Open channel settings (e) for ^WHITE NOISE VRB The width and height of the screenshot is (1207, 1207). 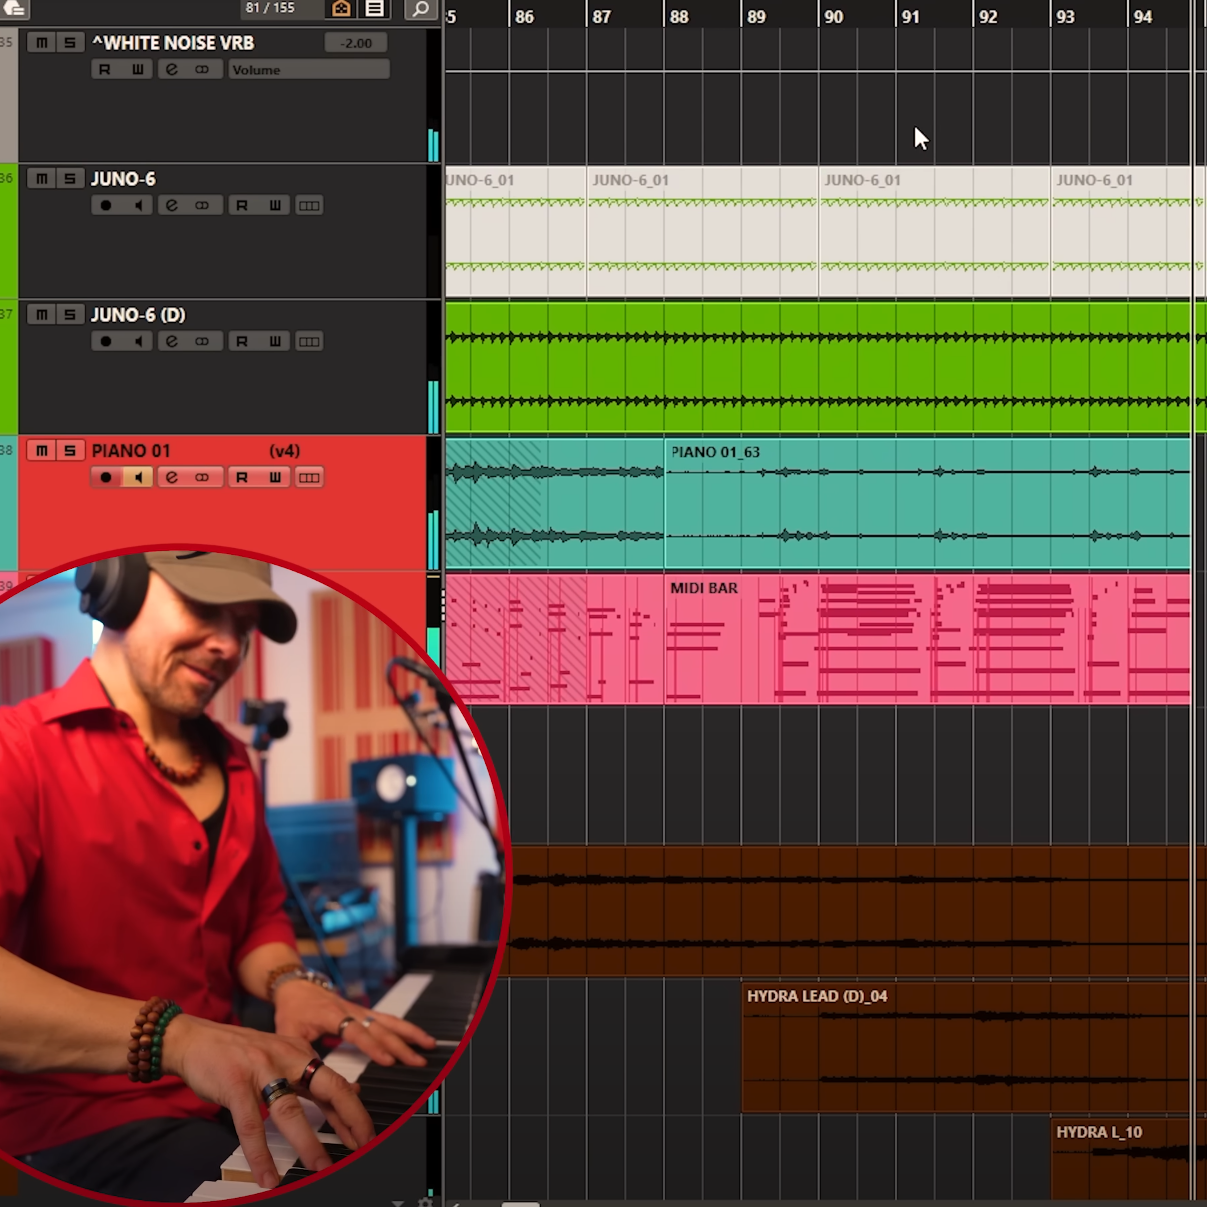172,70
